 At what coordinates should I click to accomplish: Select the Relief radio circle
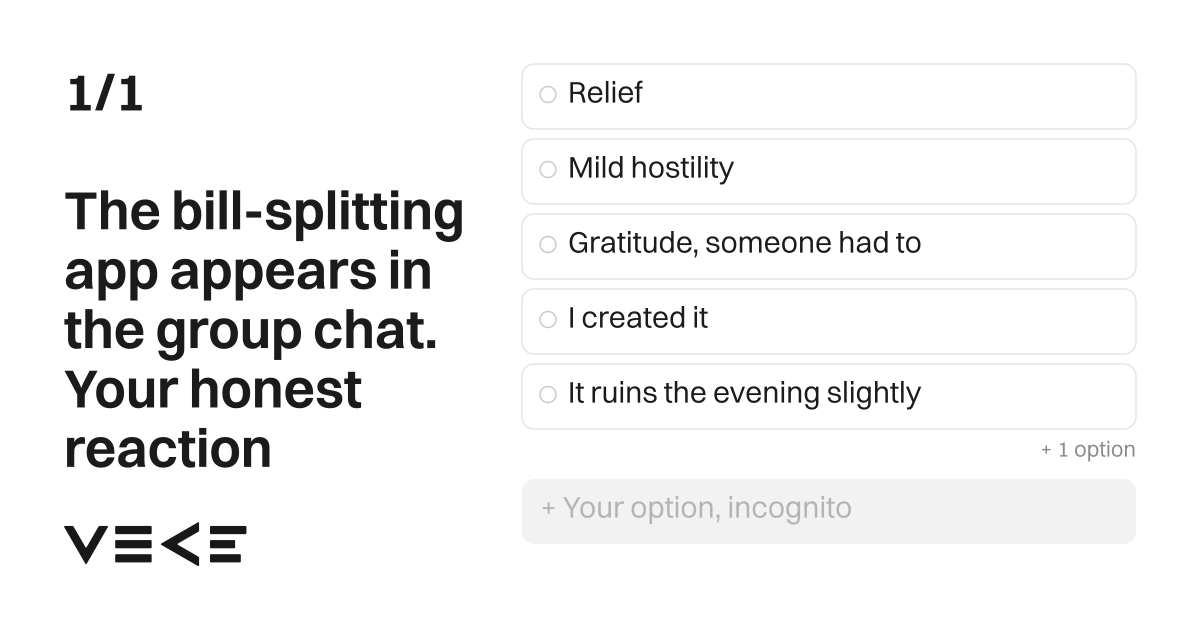click(548, 95)
